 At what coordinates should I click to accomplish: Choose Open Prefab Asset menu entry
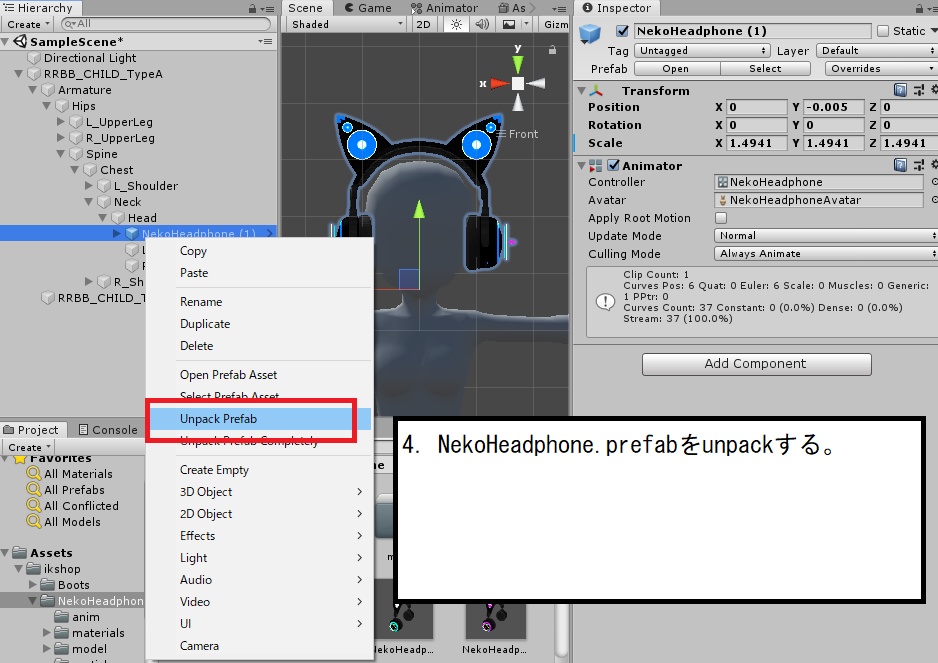pyautogui.click(x=259, y=375)
